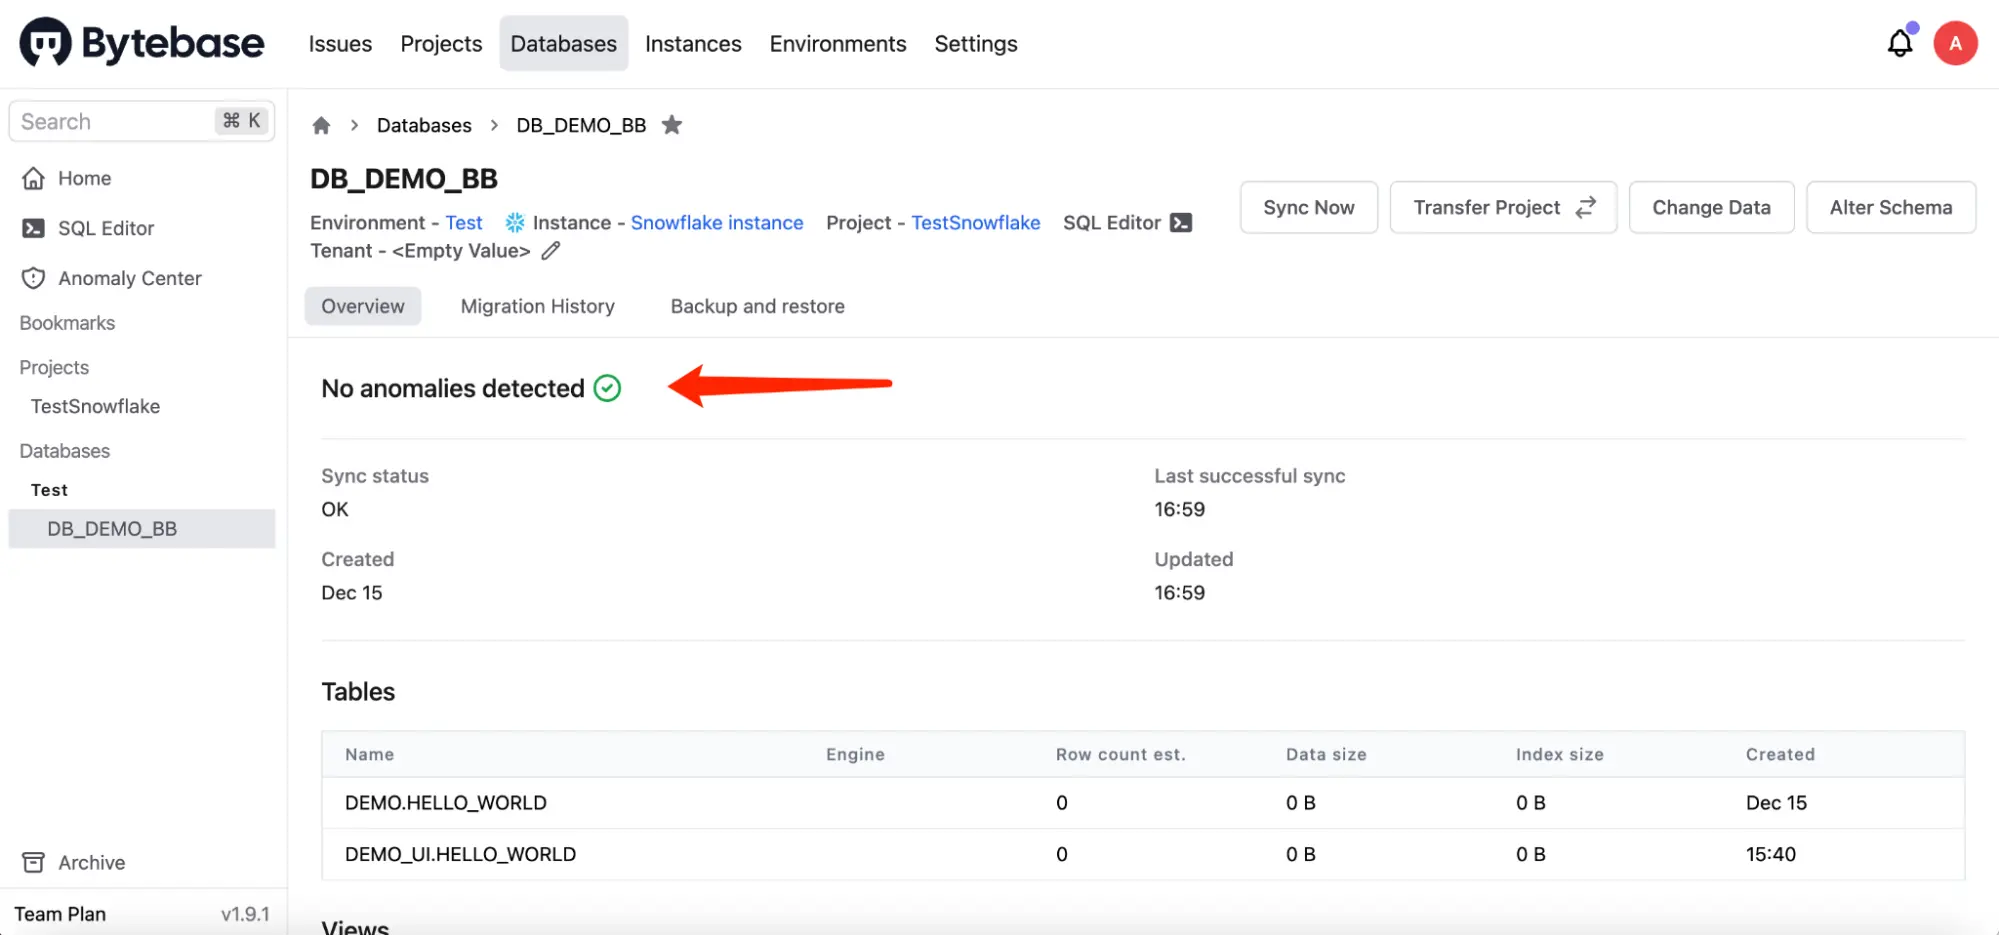The image size is (1999, 936).
Task: Click the Name column header
Action: (369, 754)
